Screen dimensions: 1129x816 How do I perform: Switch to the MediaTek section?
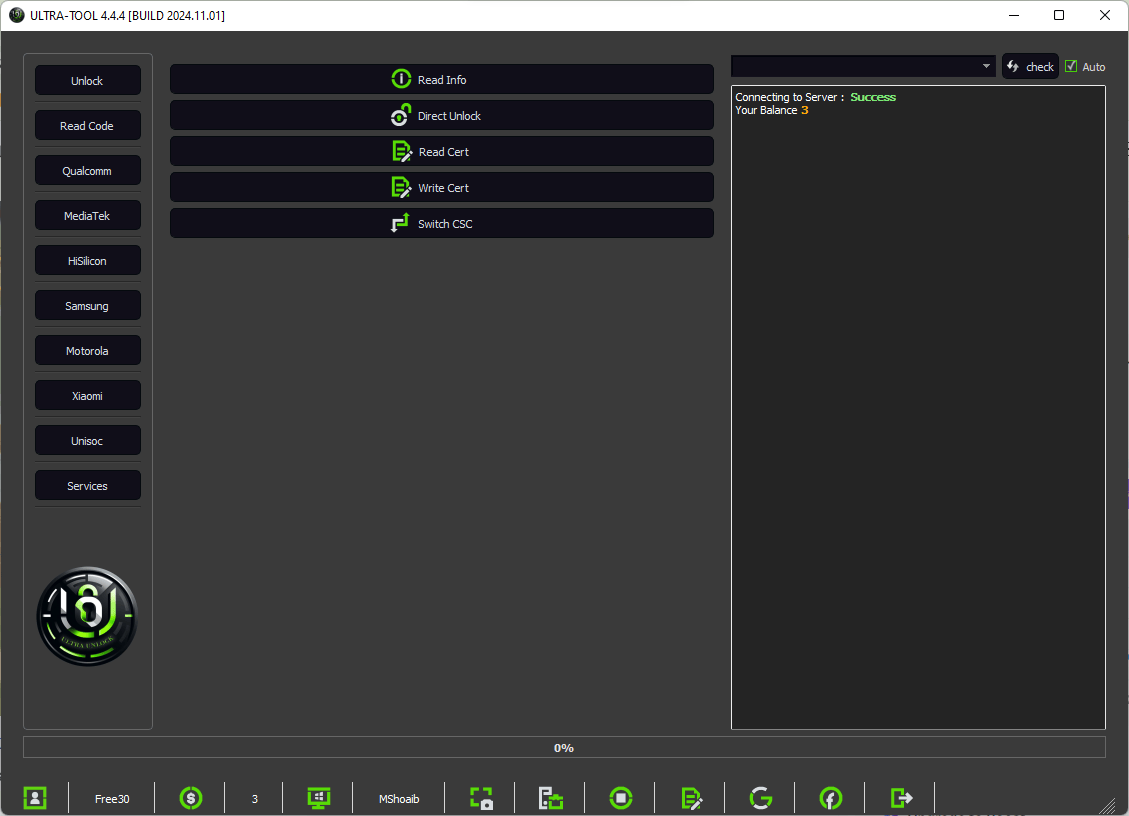88,216
